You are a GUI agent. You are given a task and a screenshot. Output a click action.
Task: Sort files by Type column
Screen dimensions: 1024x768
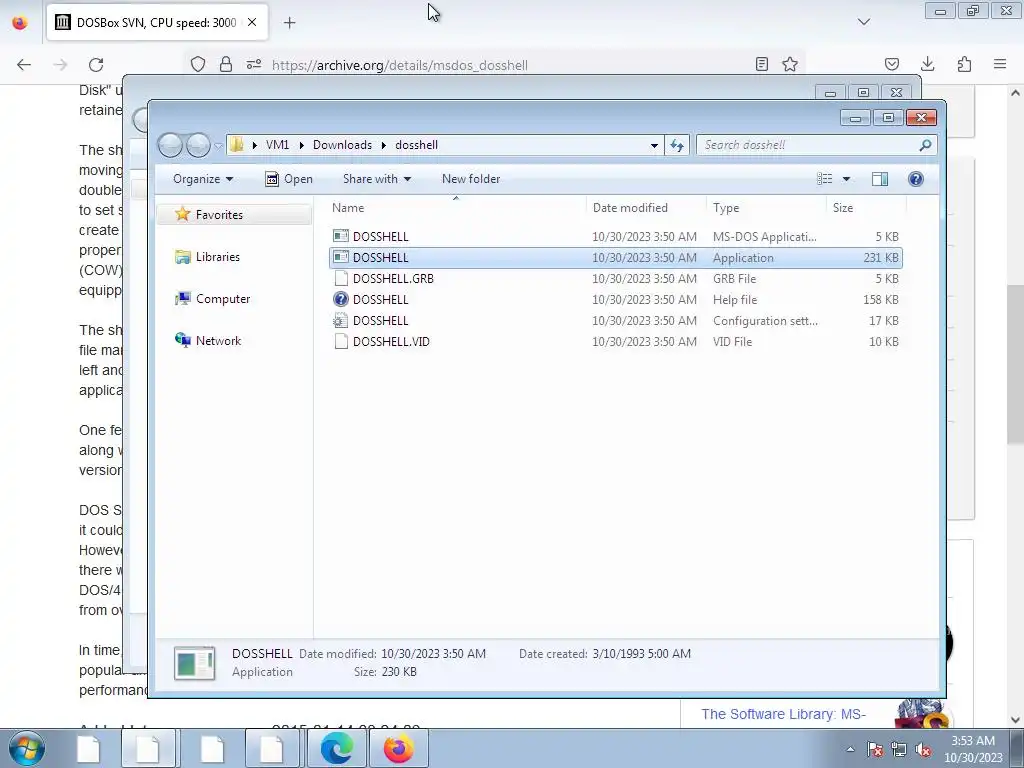pos(766,208)
